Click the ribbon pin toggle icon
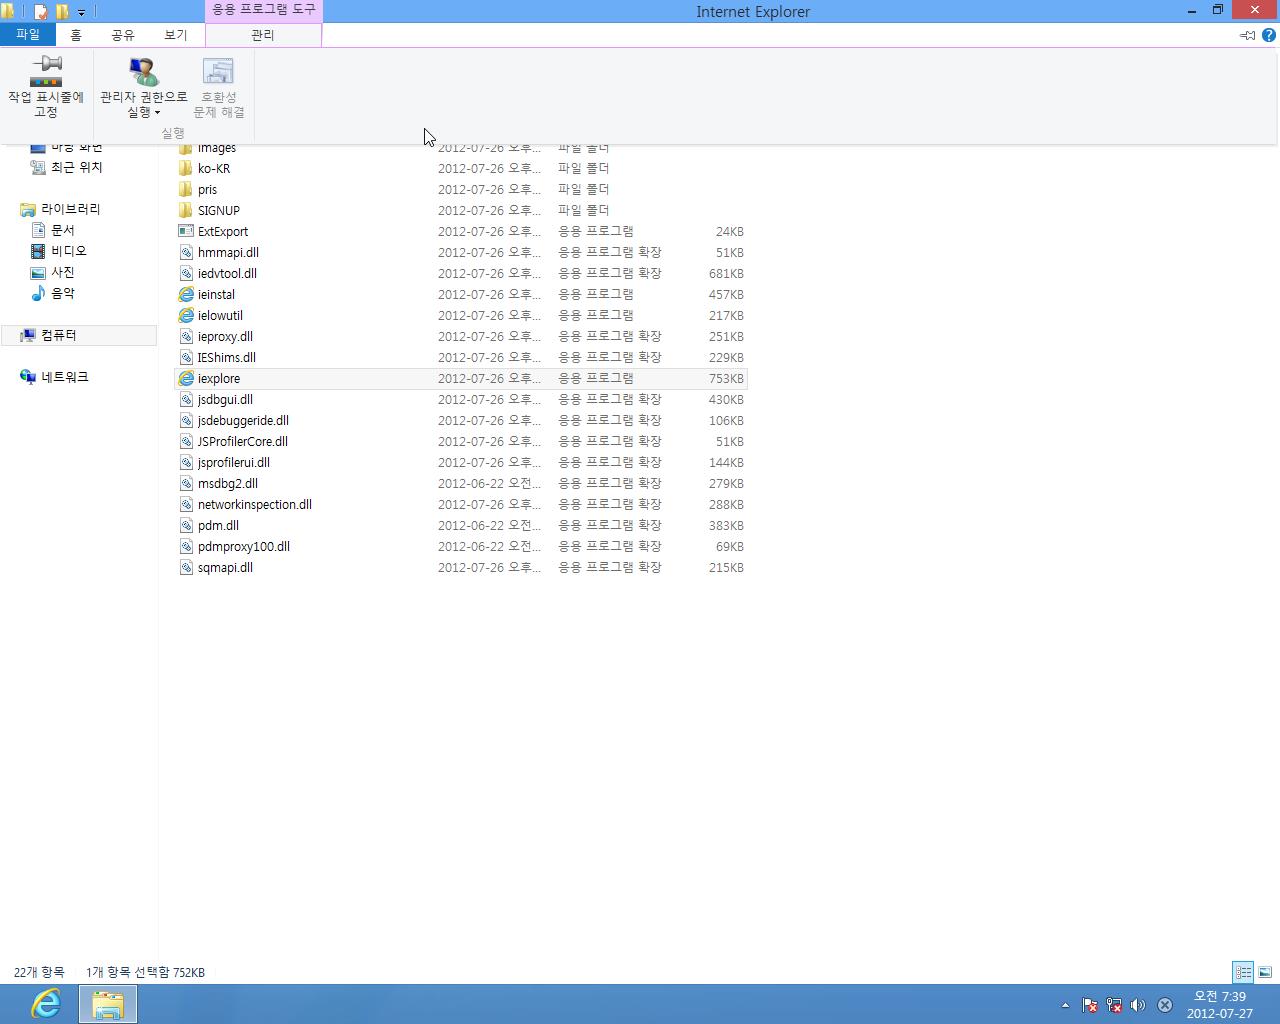Screen dimensions: 1280x1024 [x=1248, y=35]
